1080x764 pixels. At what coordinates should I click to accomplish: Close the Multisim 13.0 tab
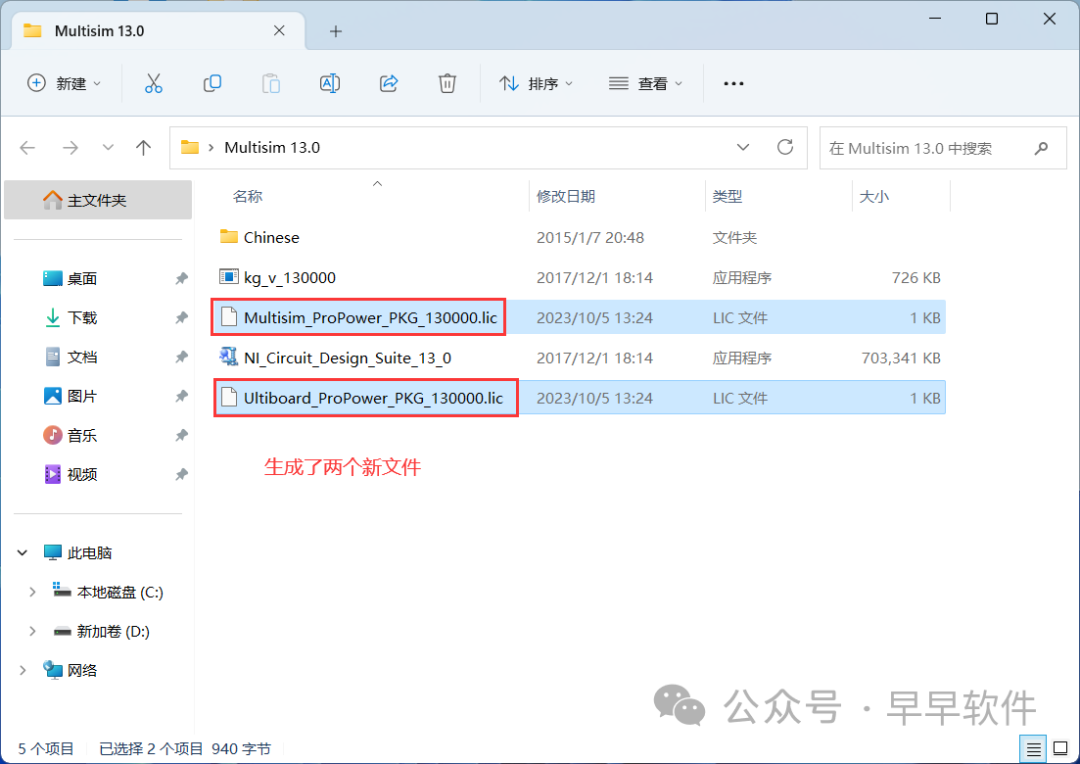(279, 30)
